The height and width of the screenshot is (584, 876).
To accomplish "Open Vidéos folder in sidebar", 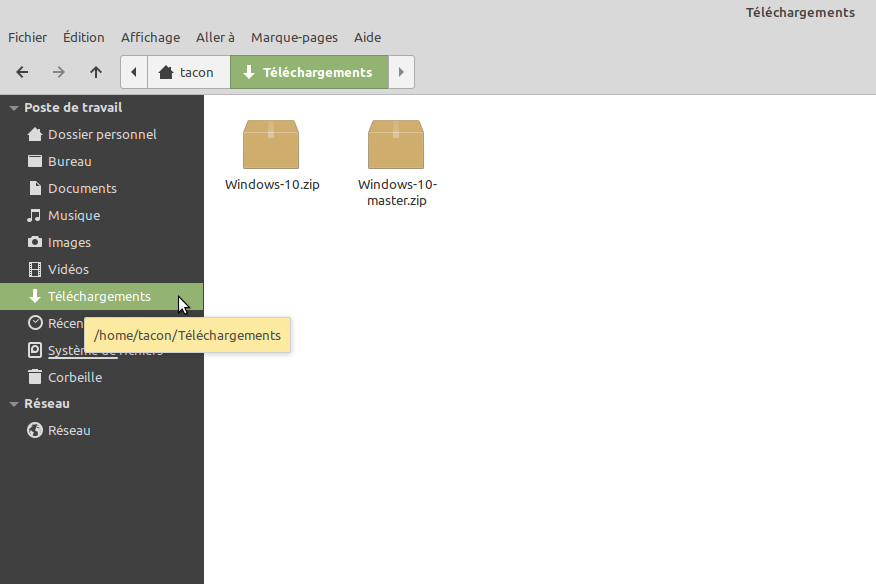I will (x=68, y=270).
